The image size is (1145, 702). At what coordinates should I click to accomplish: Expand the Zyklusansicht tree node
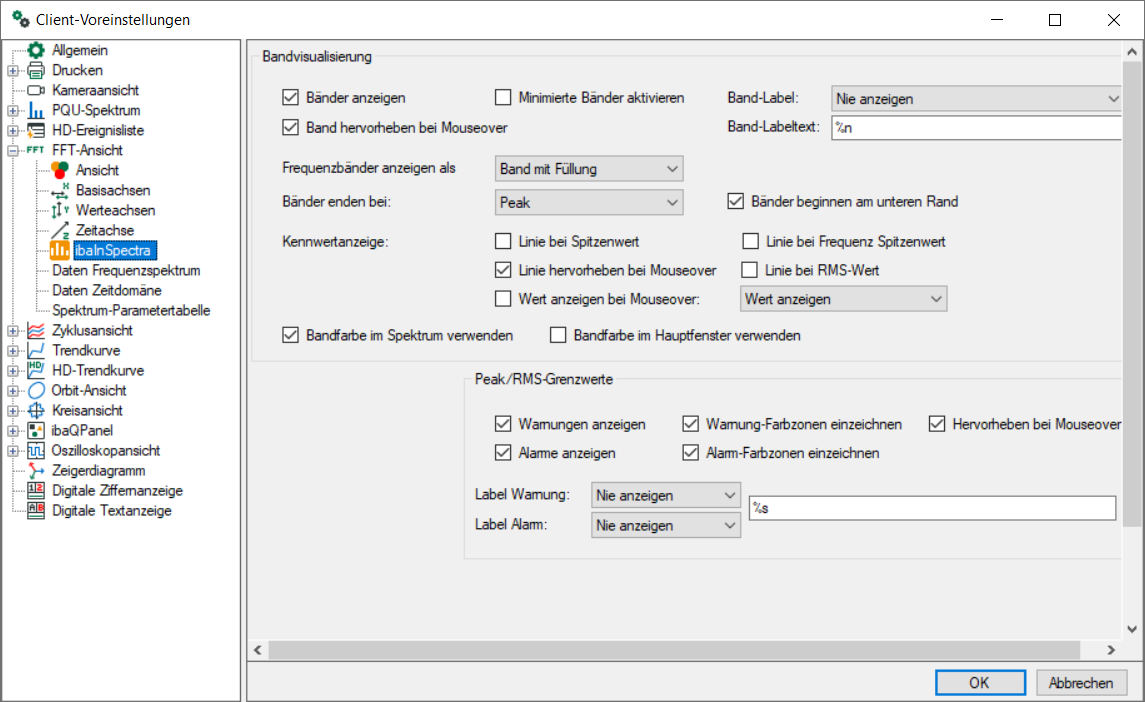point(12,330)
